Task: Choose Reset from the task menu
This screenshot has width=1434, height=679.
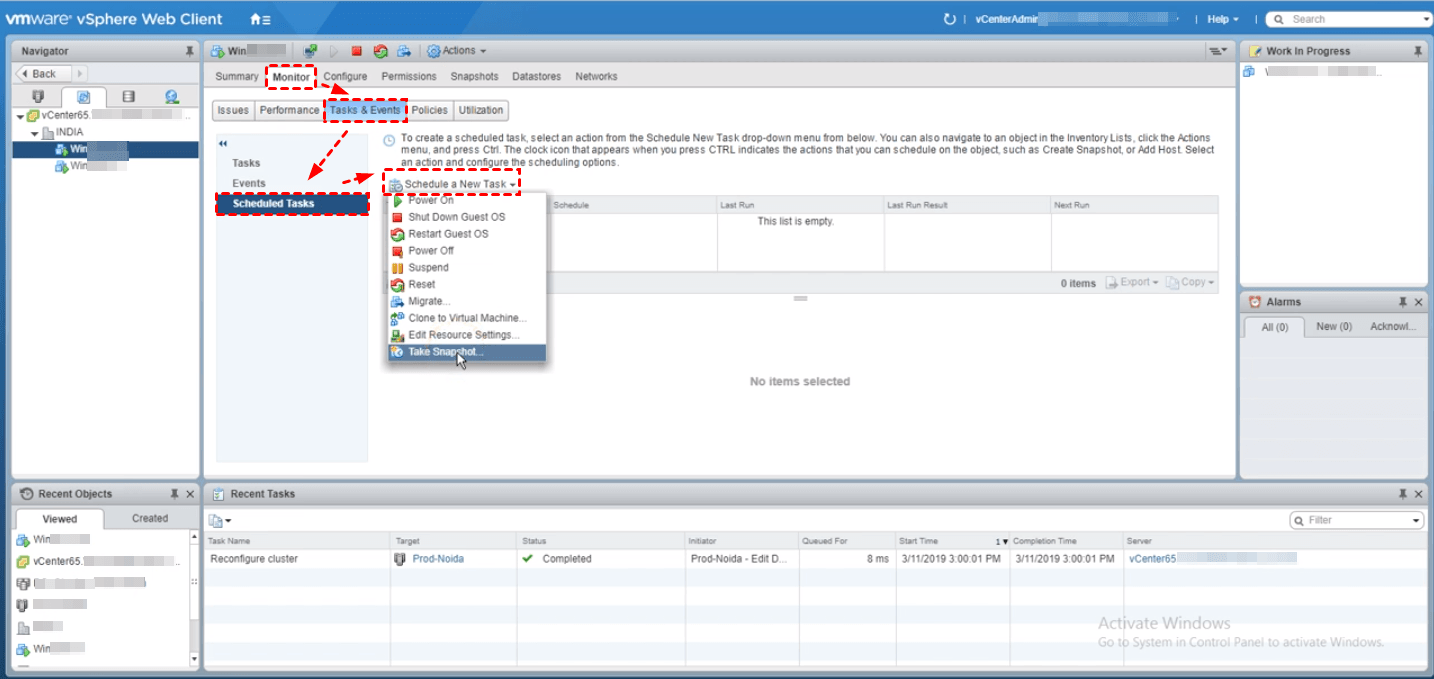Action: tap(466, 284)
